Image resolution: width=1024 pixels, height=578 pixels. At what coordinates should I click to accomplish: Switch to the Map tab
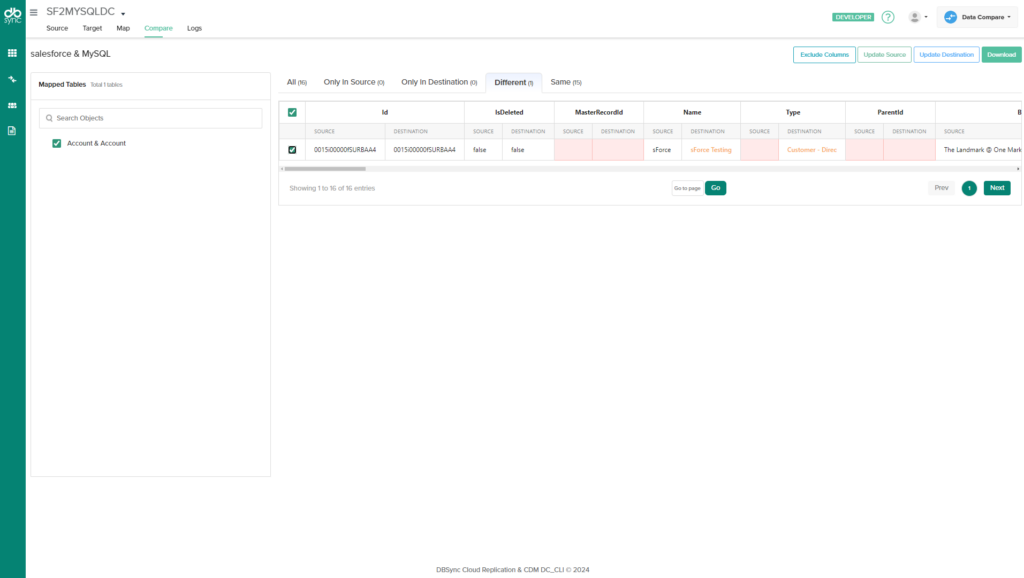click(x=123, y=28)
